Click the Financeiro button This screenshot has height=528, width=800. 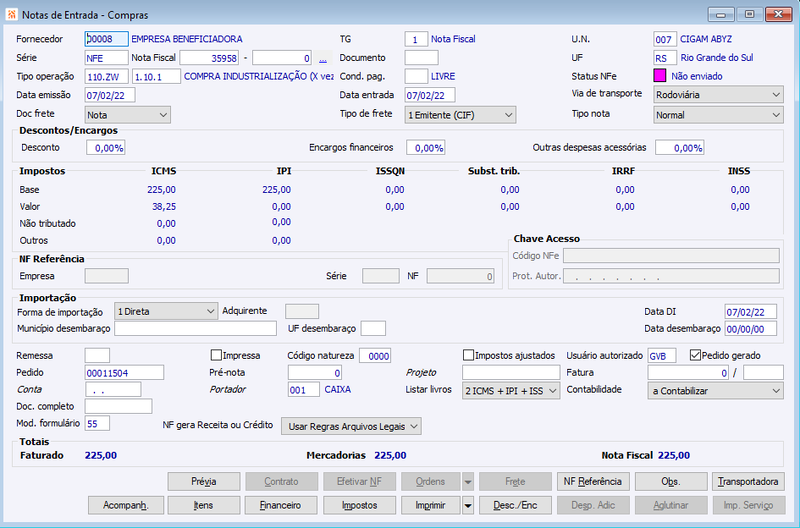[281, 506]
